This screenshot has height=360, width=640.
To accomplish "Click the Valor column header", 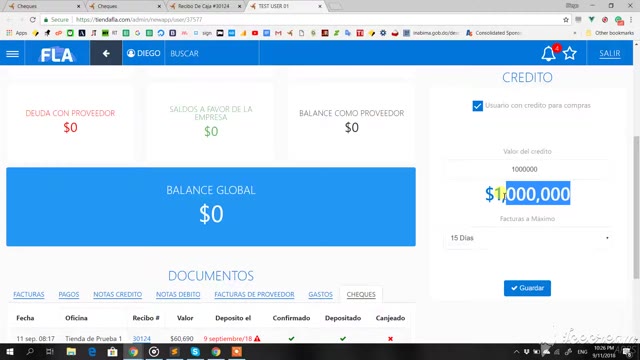I will [x=185, y=318].
